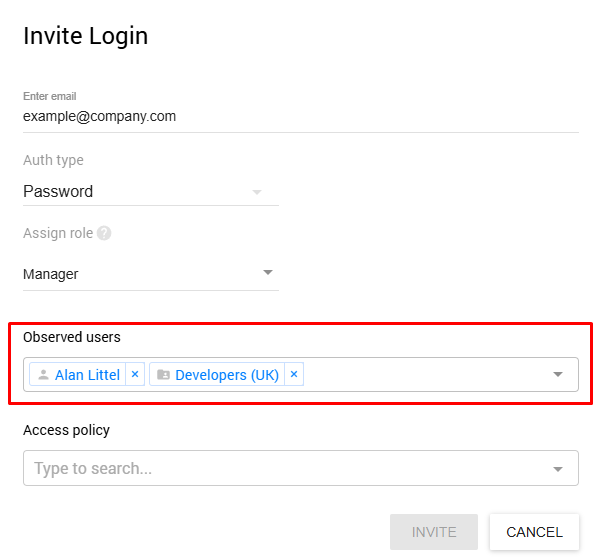604x557 pixels.
Task: Click the Access policy label
Action: click(x=66, y=430)
